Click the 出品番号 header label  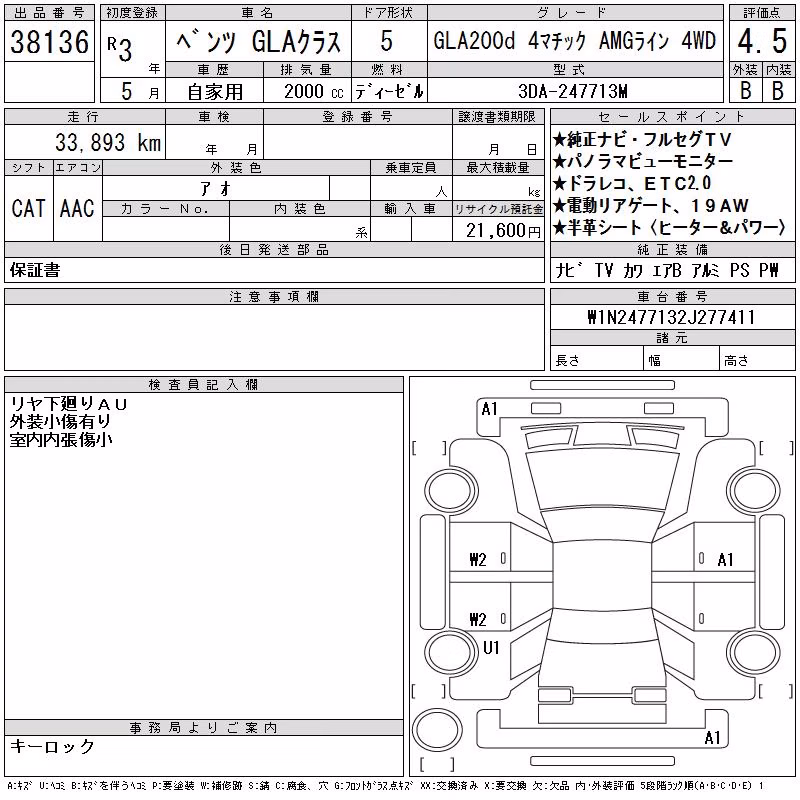pyautogui.click(x=49, y=12)
